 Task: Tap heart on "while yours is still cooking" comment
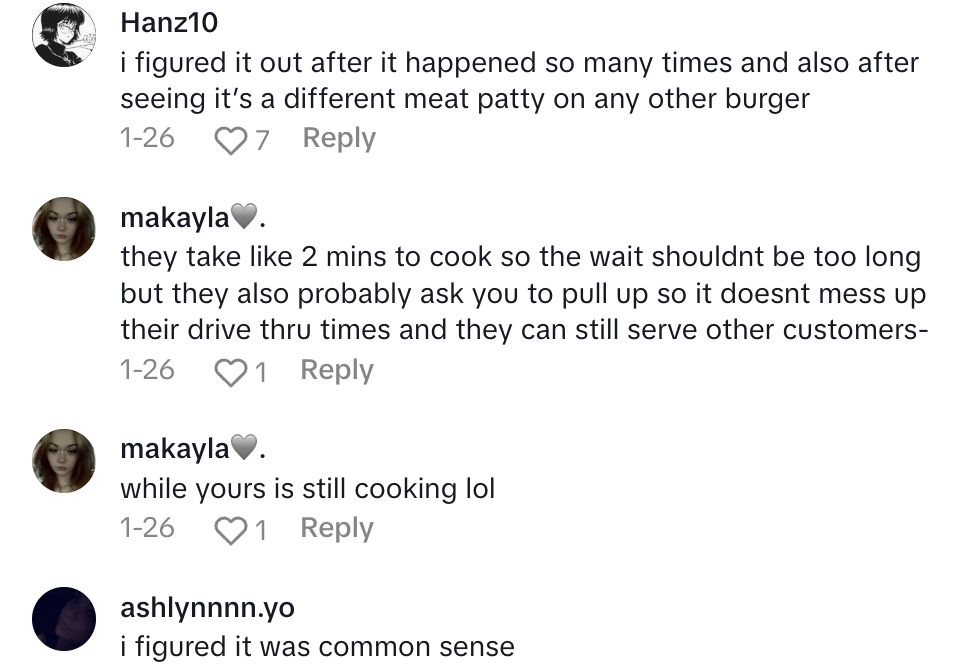tap(231, 530)
